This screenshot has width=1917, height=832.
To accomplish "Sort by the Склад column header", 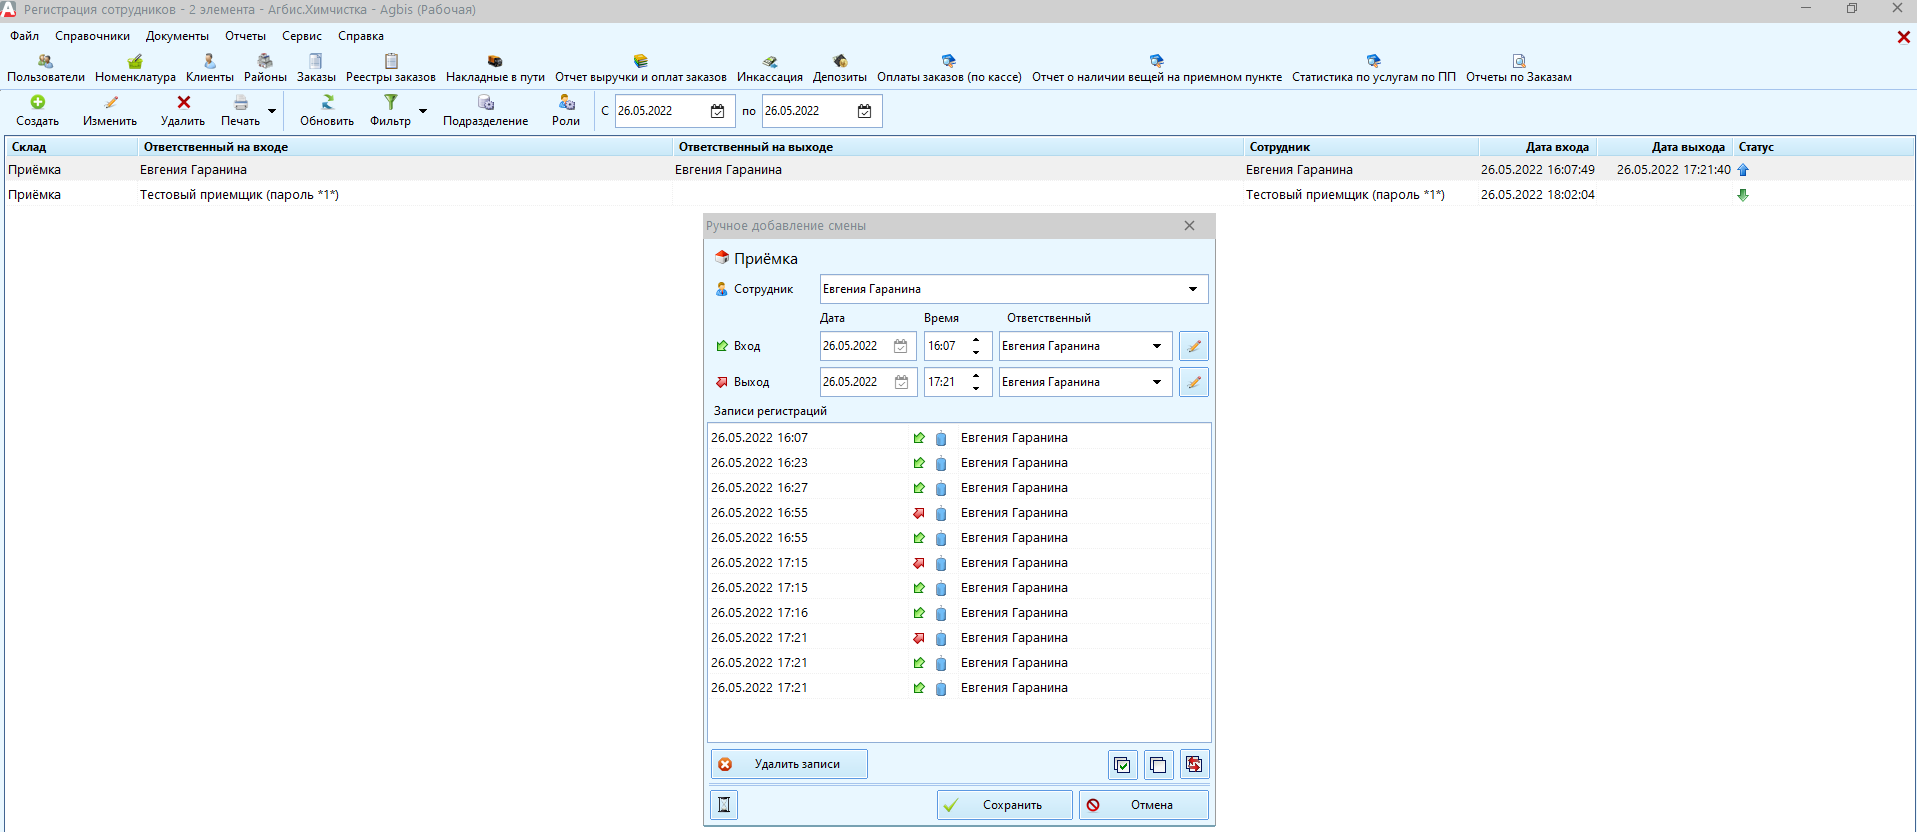I will point(71,147).
